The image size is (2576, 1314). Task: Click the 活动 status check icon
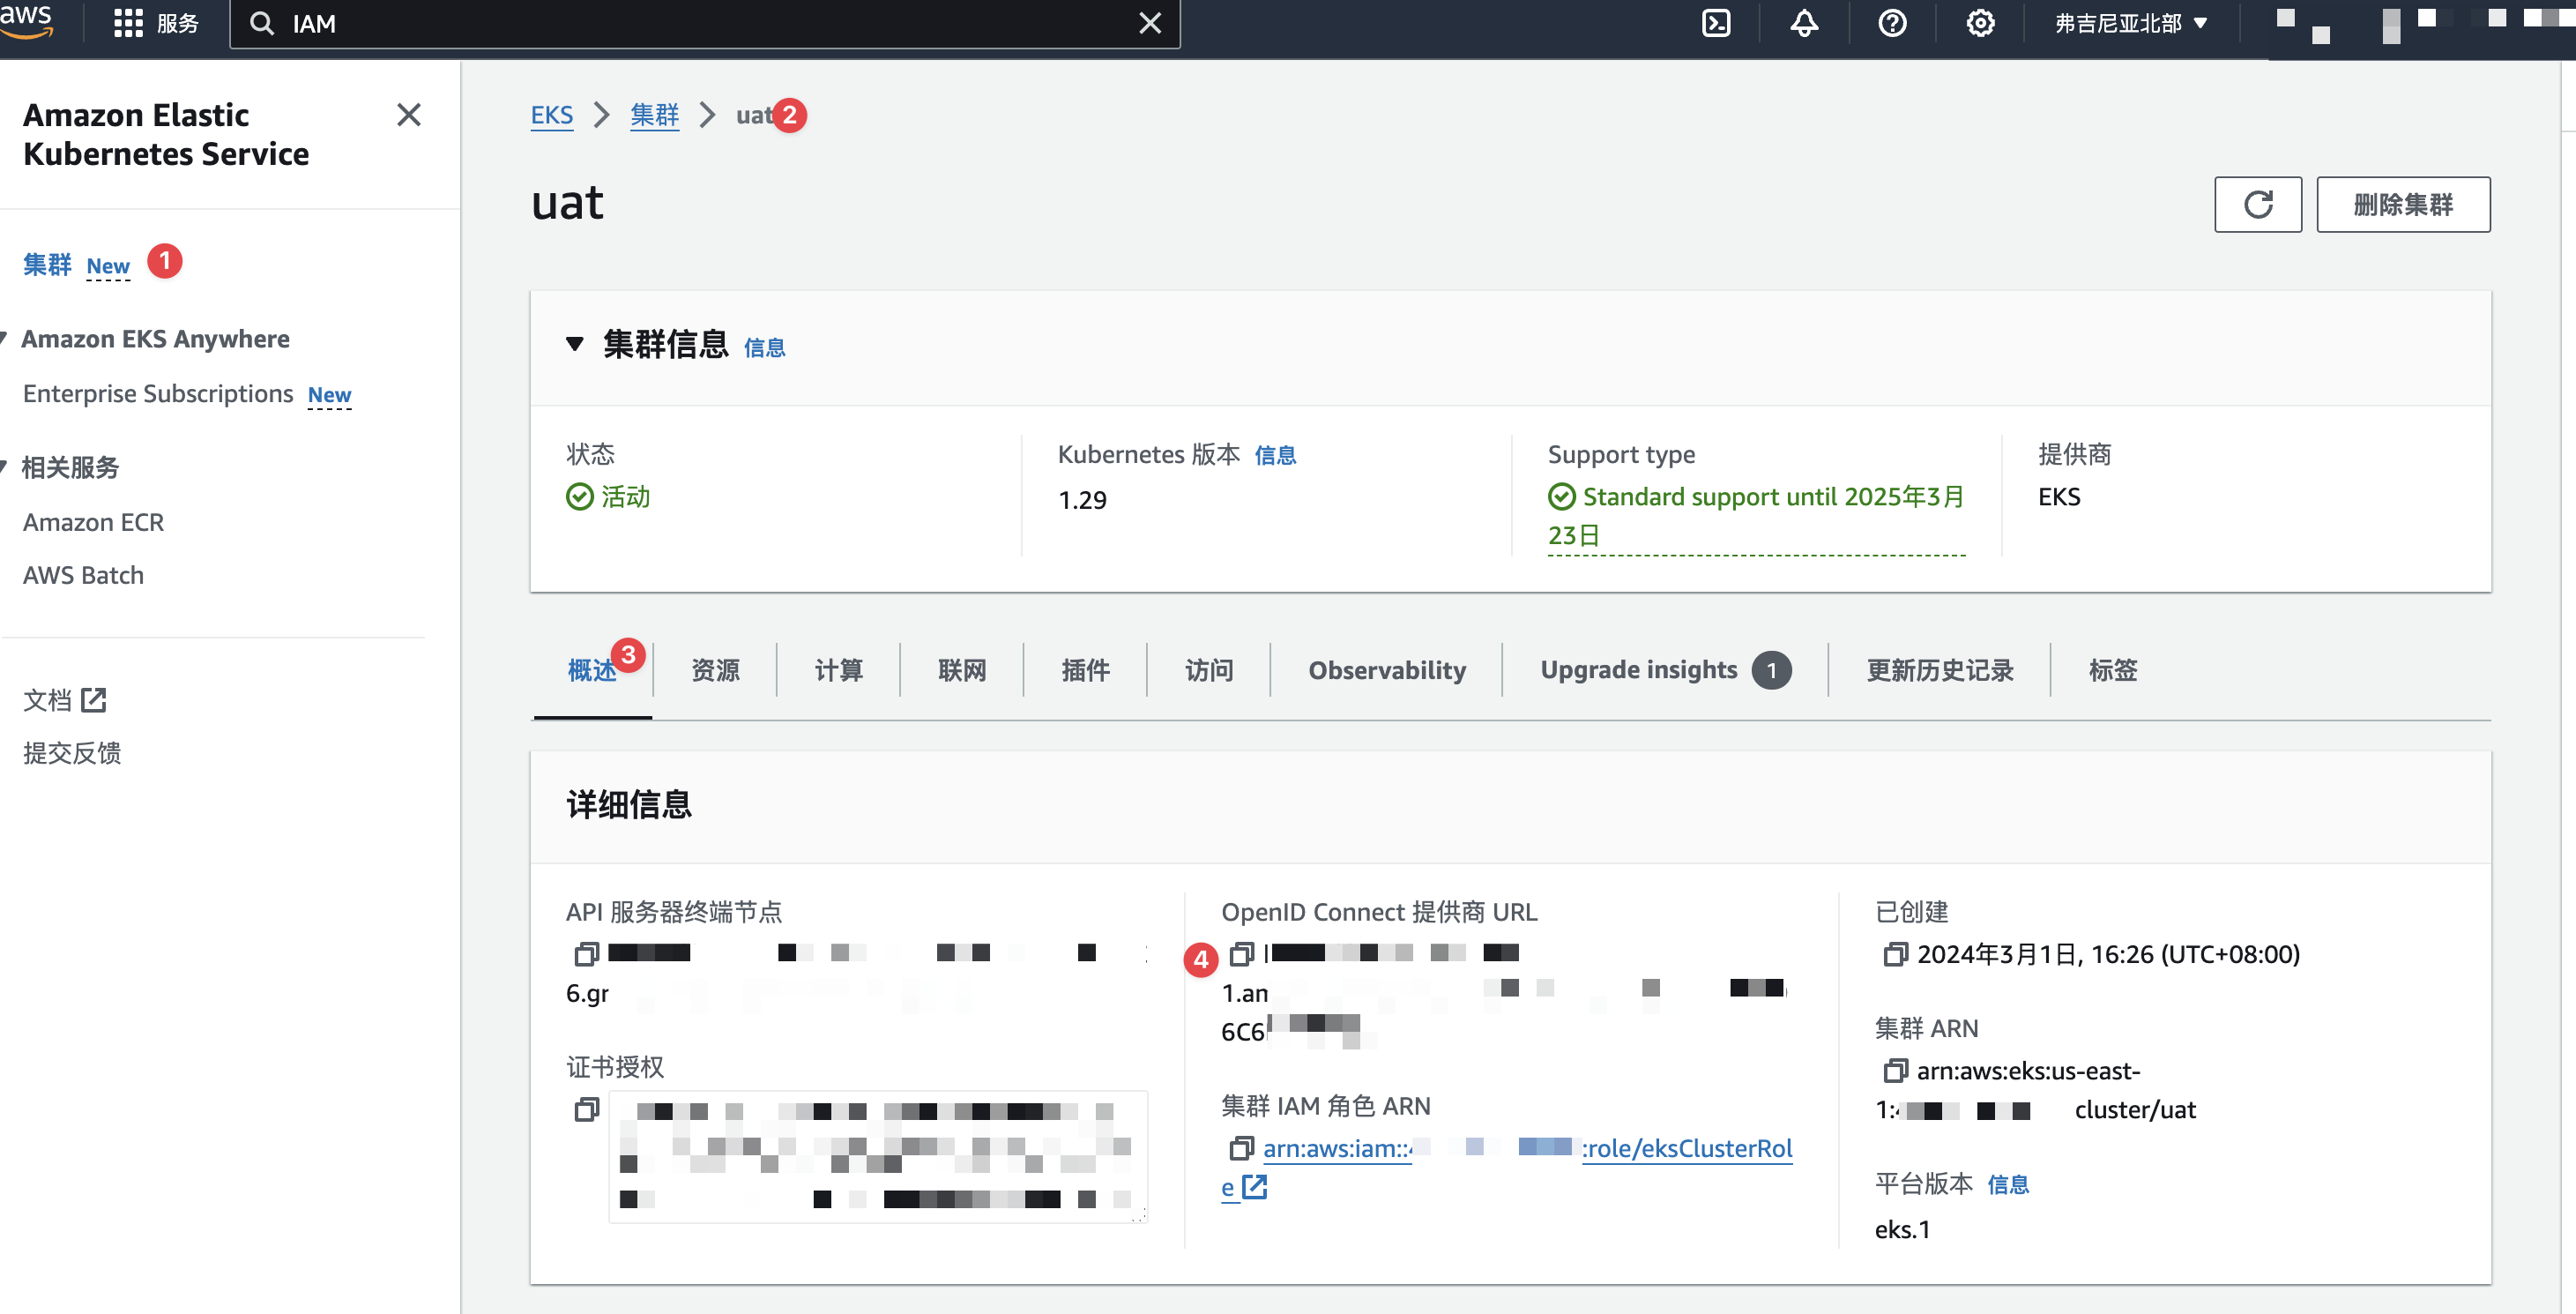579,497
